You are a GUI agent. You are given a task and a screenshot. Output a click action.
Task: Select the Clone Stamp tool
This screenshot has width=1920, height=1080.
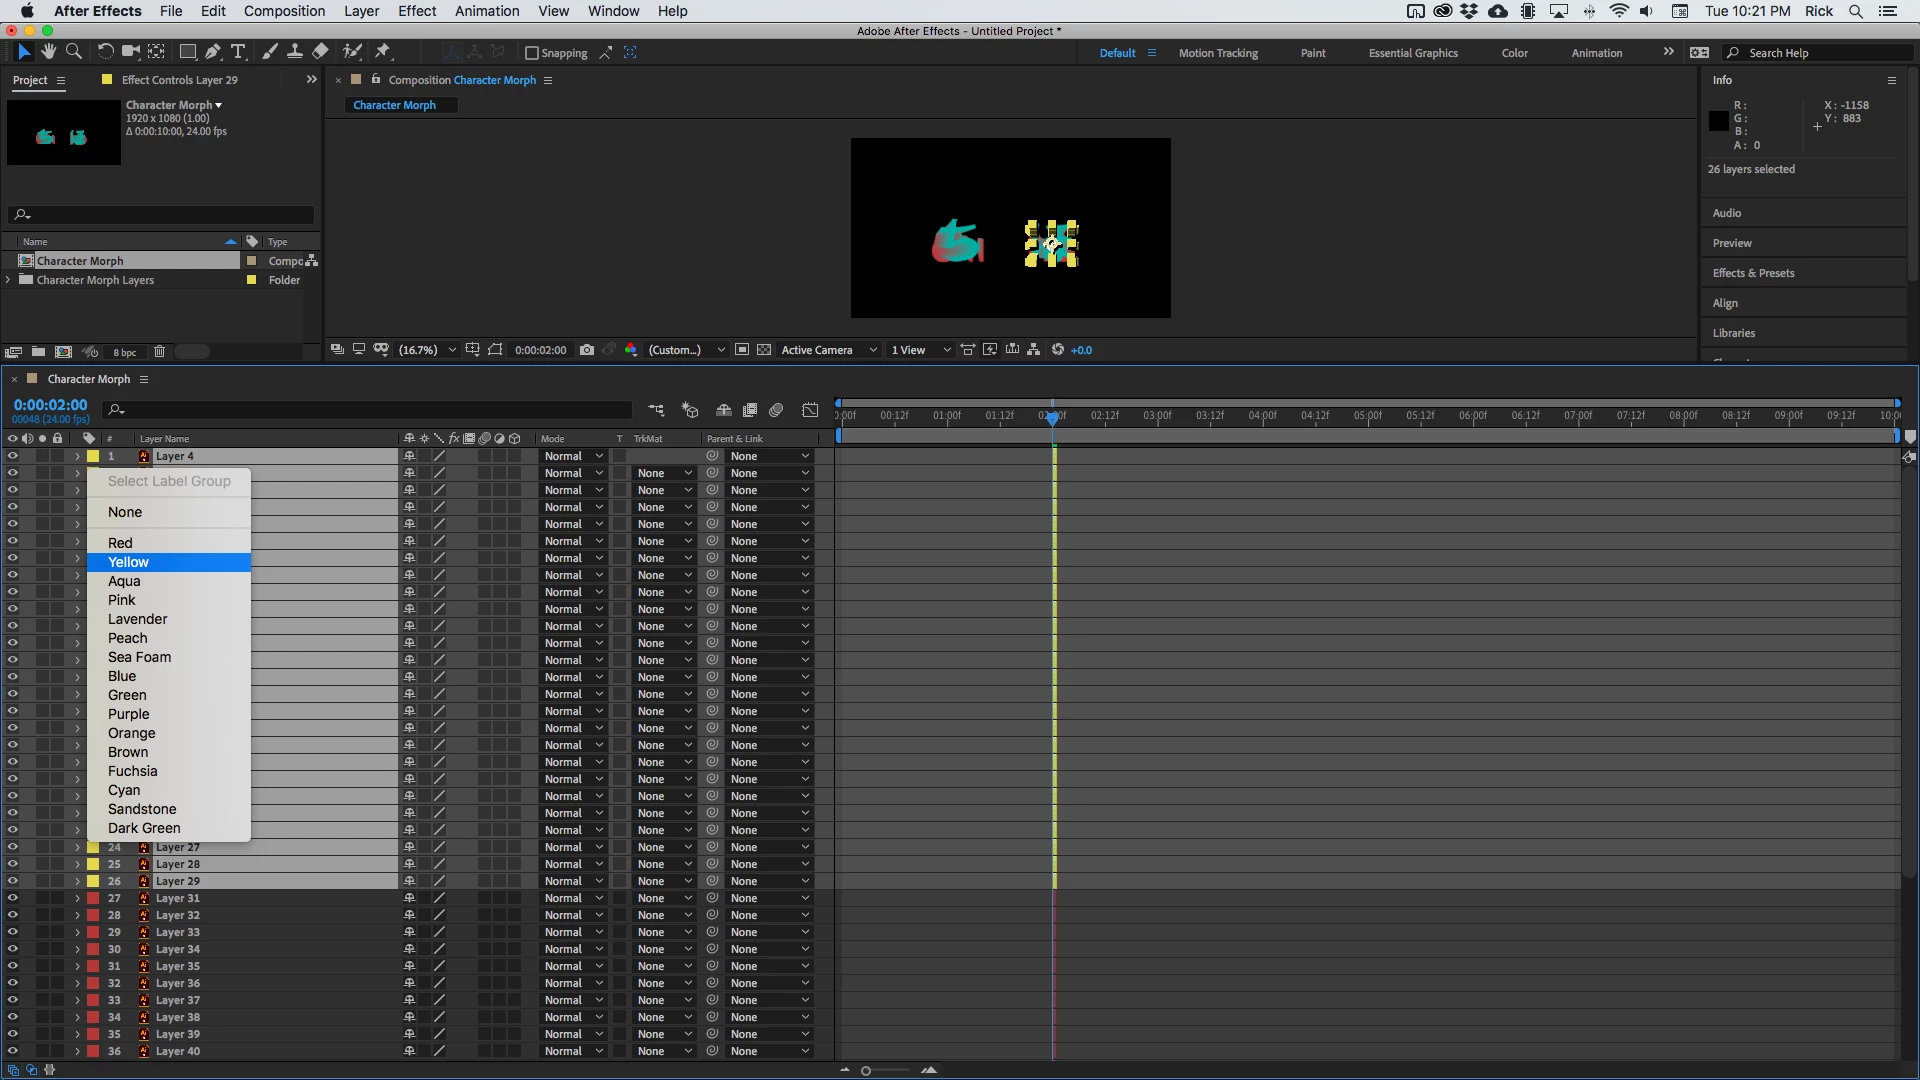pyautogui.click(x=295, y=52)
